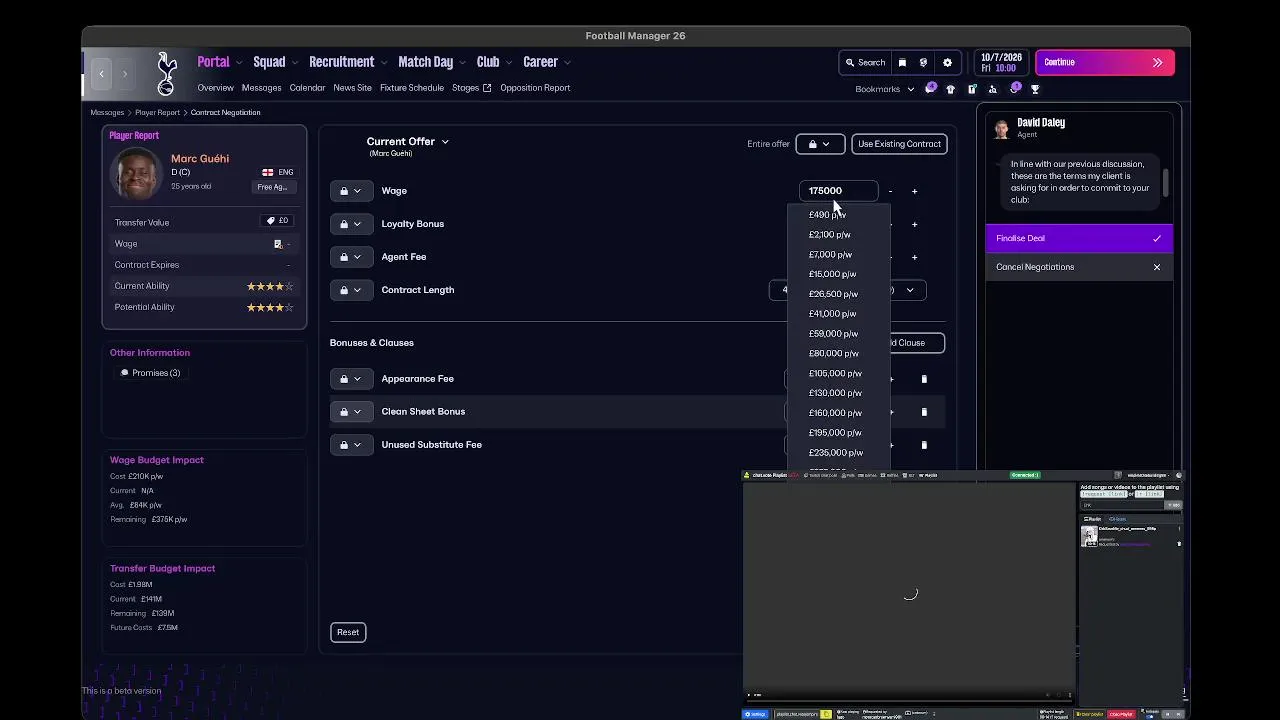Go back with the left navigation arrow

101,74
